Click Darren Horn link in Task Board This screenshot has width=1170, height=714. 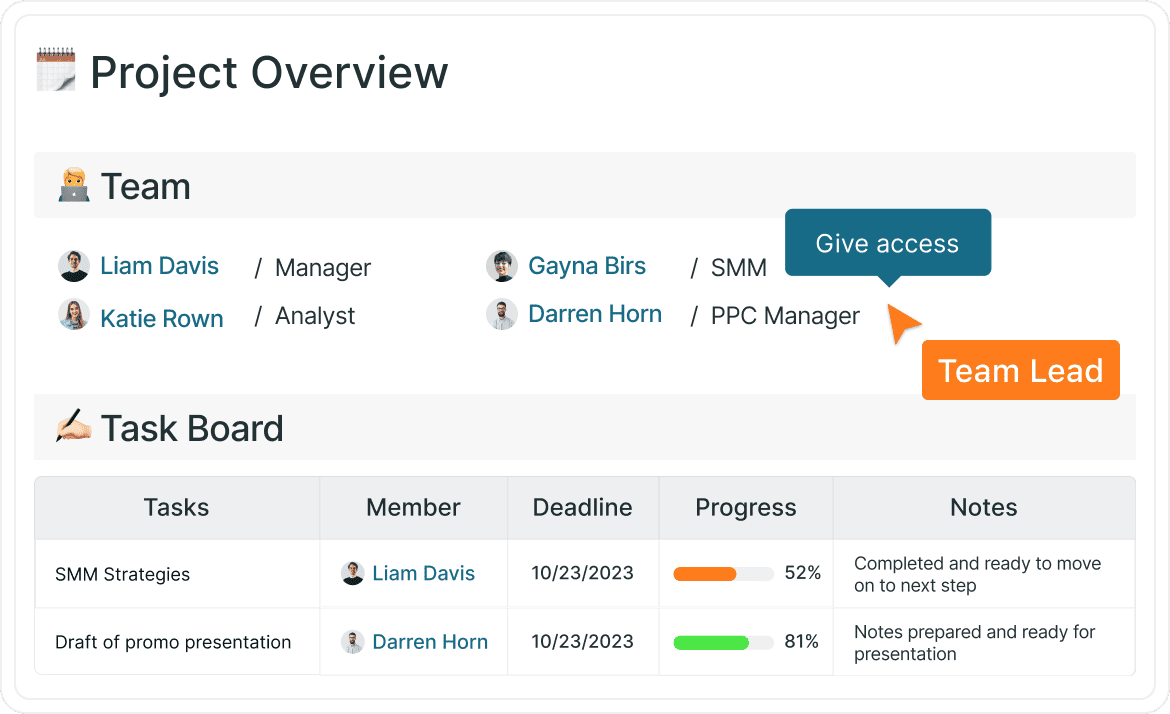click(430, 642)
